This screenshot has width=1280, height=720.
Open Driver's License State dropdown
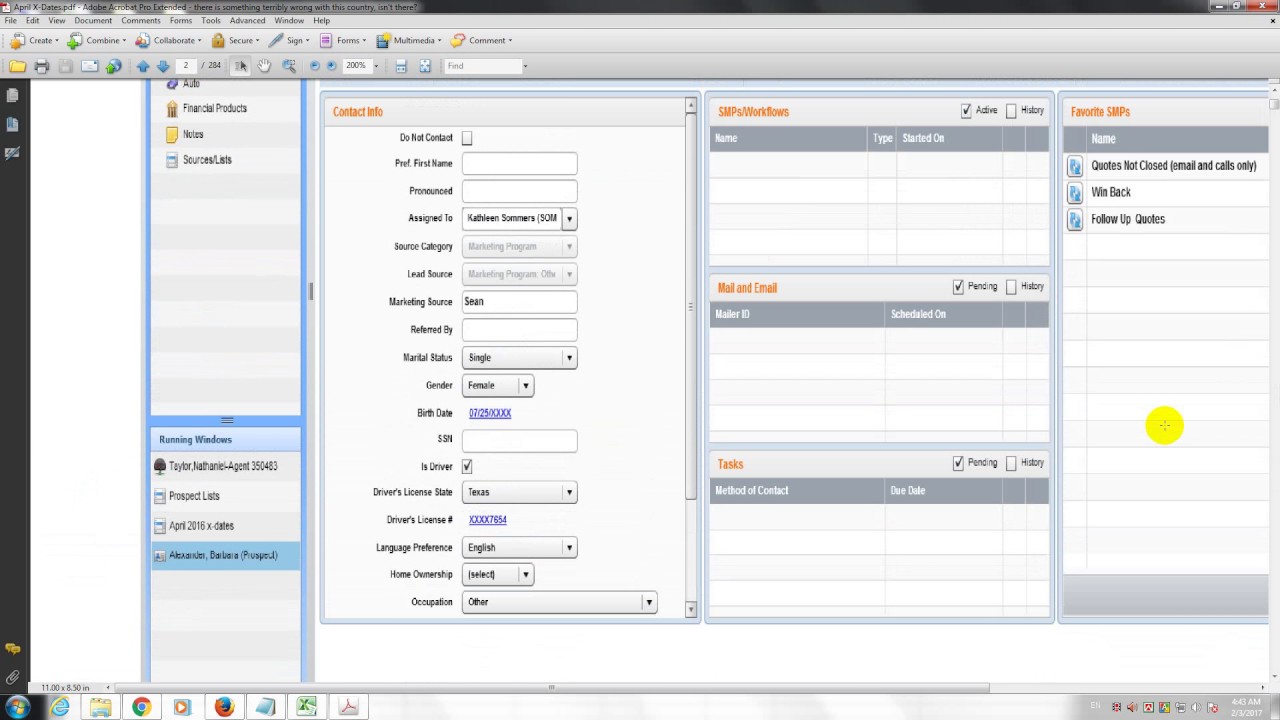(569, 492)
